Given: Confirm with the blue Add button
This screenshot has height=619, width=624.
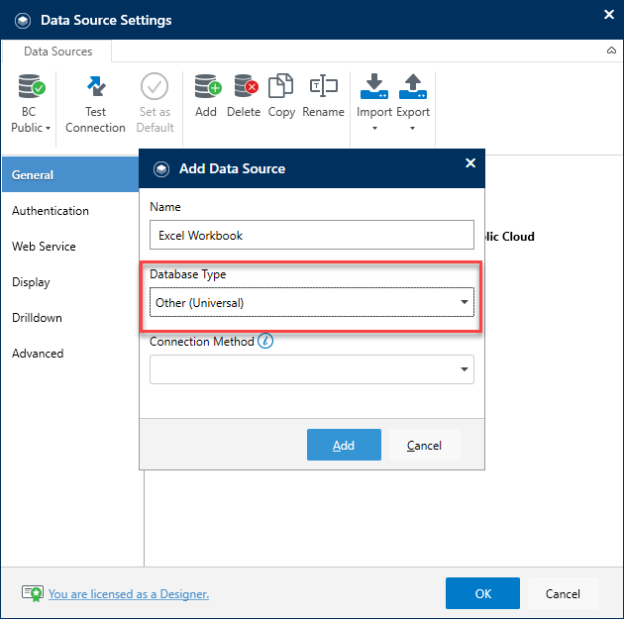Looking at the screenshot, I should click(344, 445).
